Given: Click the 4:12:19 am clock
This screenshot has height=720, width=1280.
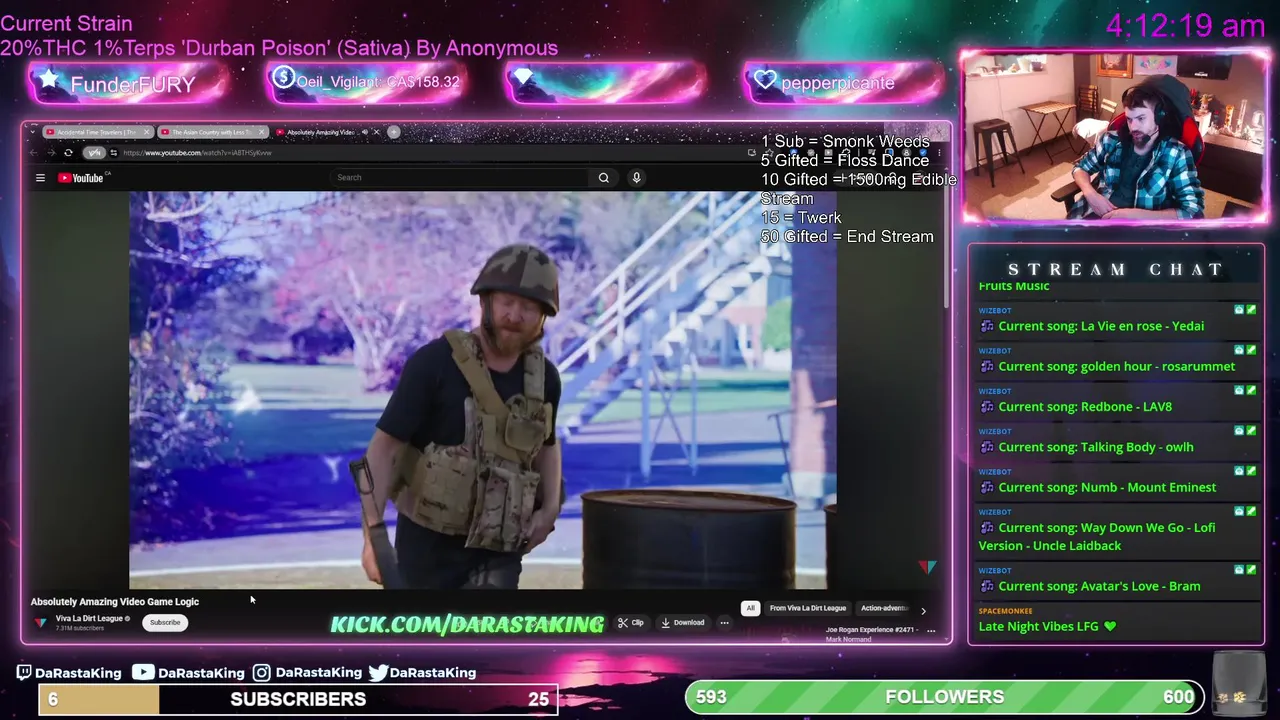Looking at the screenshot, I should point(1185,26).
